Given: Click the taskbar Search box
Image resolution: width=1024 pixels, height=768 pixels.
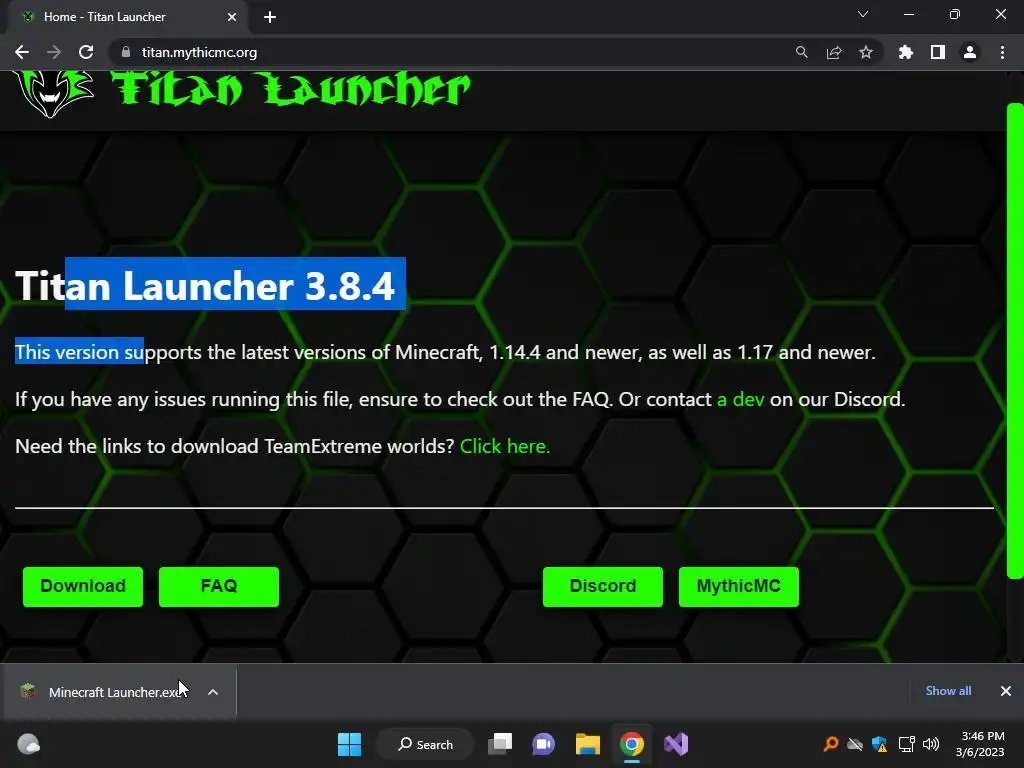Looking at the screenshot, I should point(426,744).
